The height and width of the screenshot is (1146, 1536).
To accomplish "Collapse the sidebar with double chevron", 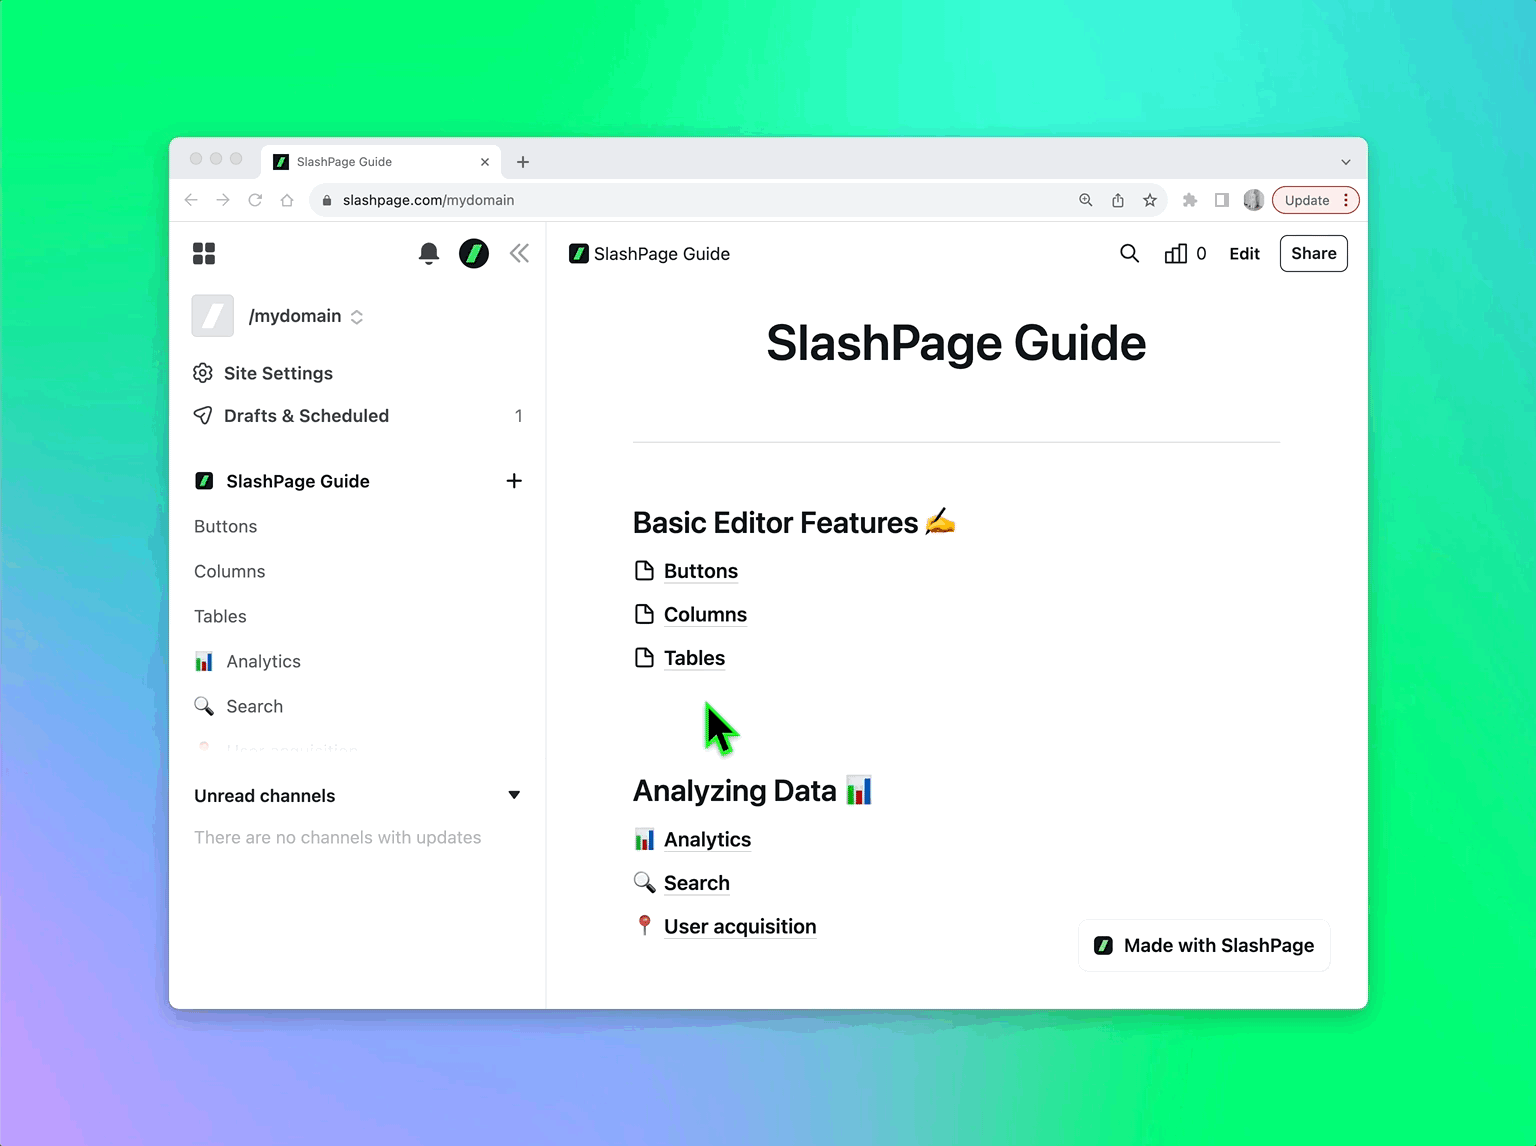I will click(x=519, y=254).
